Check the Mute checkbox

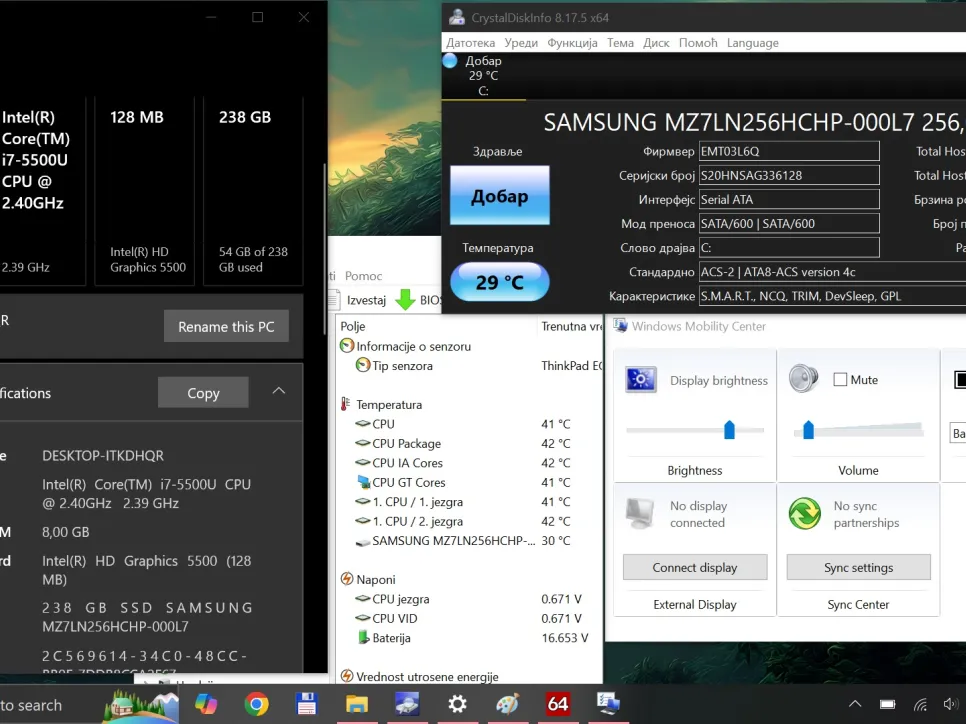840,380
